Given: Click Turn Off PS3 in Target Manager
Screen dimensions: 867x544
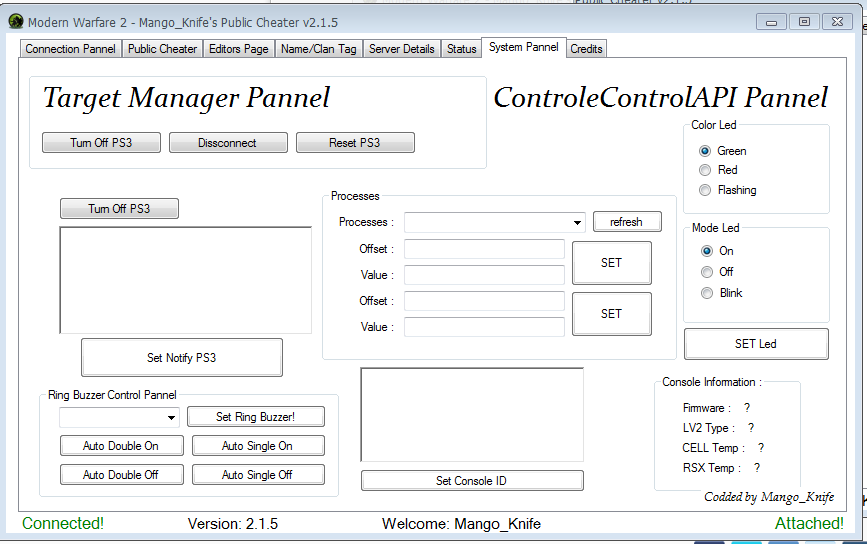Looking at the screenshot, I should pos(101,143).
